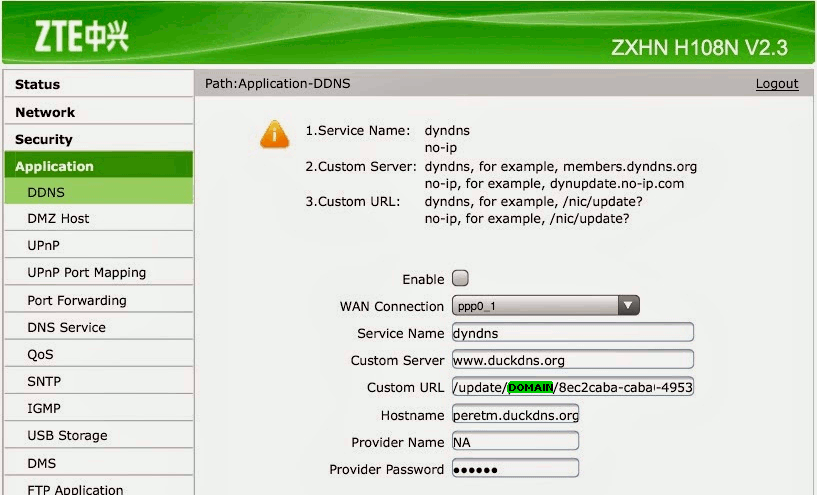Image resolution: width=817 pixels, height=495 pixels.
Task: Click the ZTE logo in header
Action: pos(82,36)
